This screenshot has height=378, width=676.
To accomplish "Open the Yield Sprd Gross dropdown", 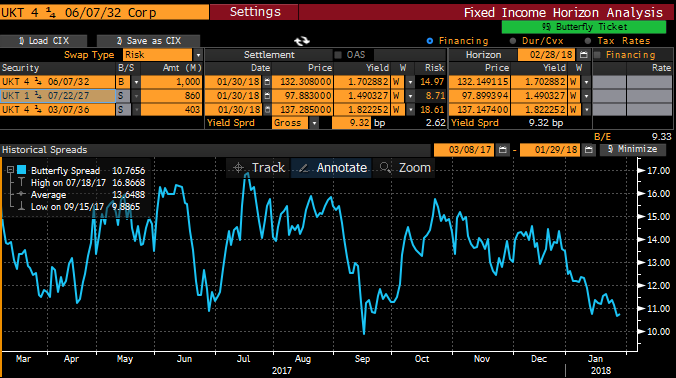I will [314, 123].
